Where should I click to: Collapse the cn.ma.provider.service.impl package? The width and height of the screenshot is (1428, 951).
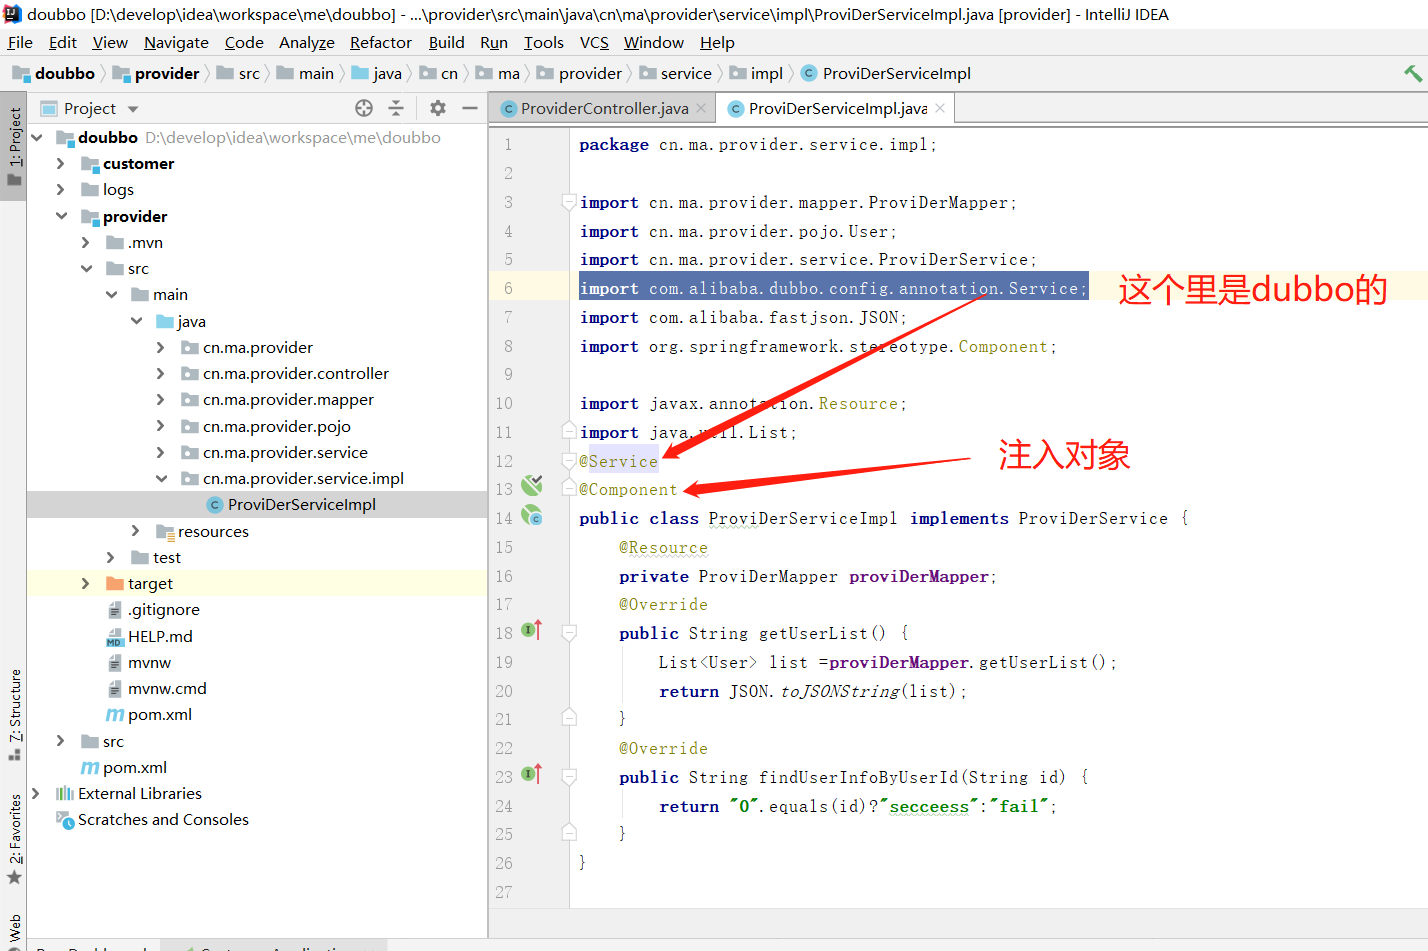click(x=161, y=478)
